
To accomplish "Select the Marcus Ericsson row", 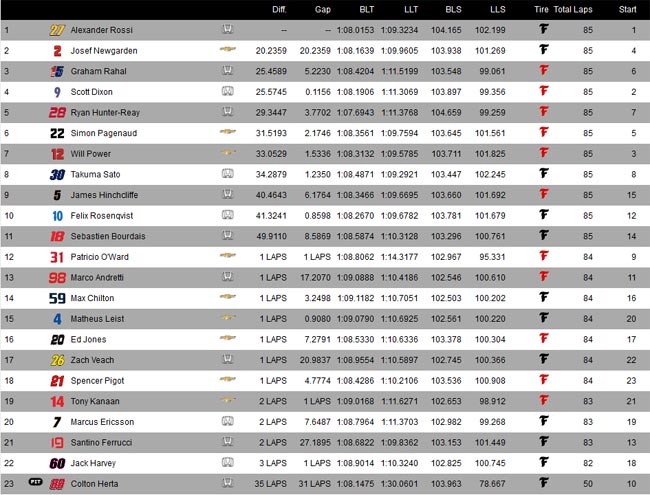I will point(325,422).
